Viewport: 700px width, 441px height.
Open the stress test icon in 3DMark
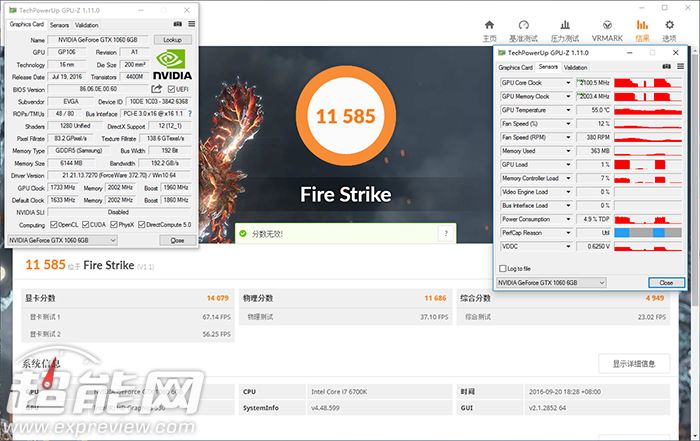coord(566,27)
